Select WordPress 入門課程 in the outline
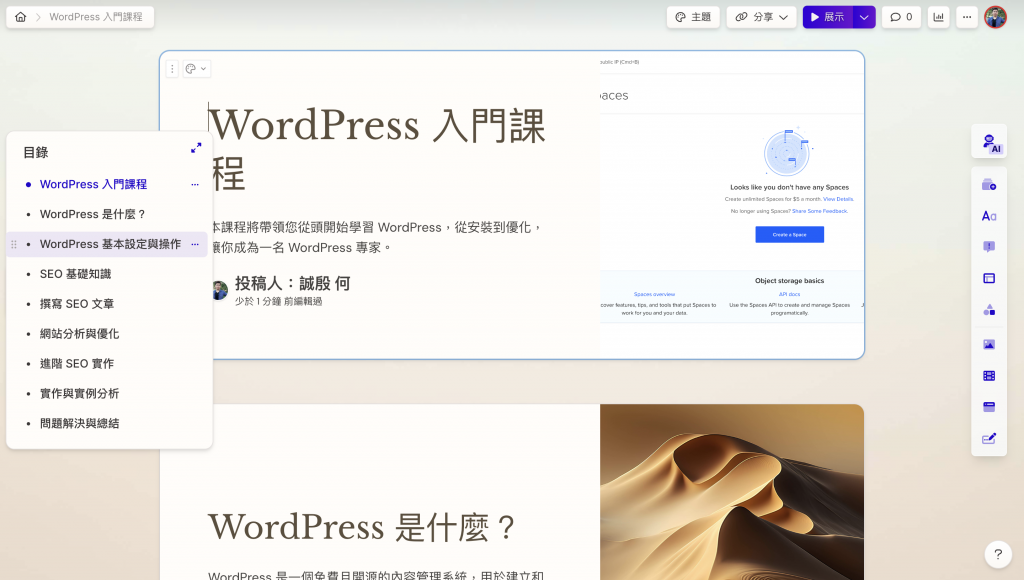The height and width of the screenshot is (580, 1024). (93, 184)
